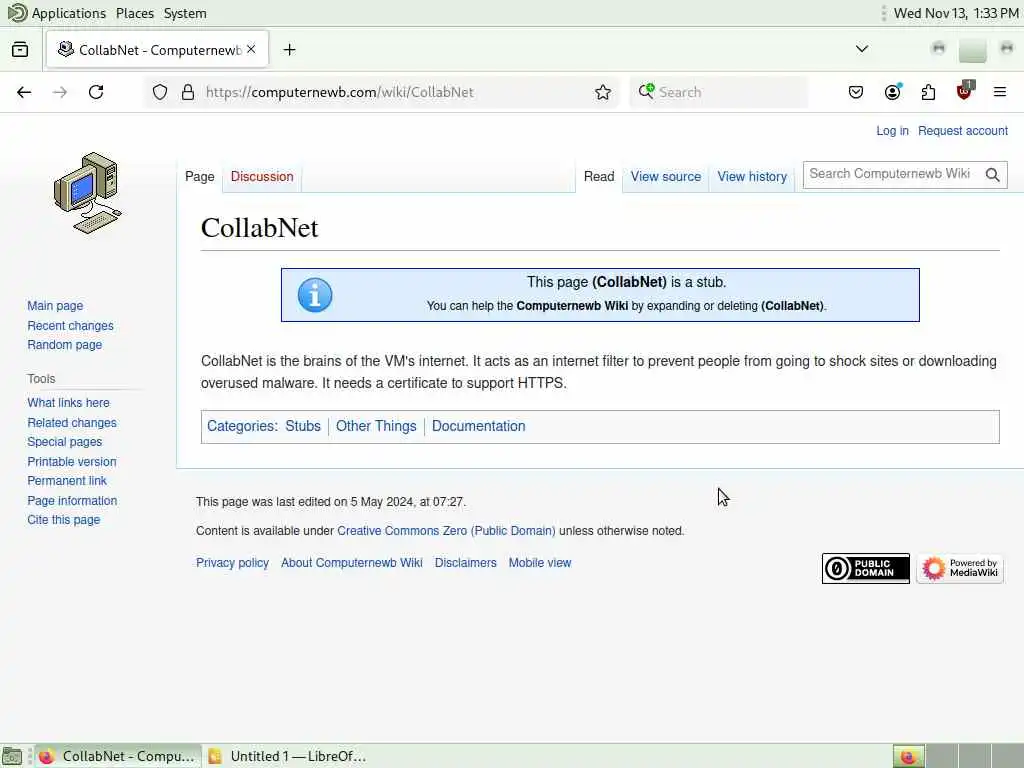Open What links here

pyautogui.click(x=69, y=402)
